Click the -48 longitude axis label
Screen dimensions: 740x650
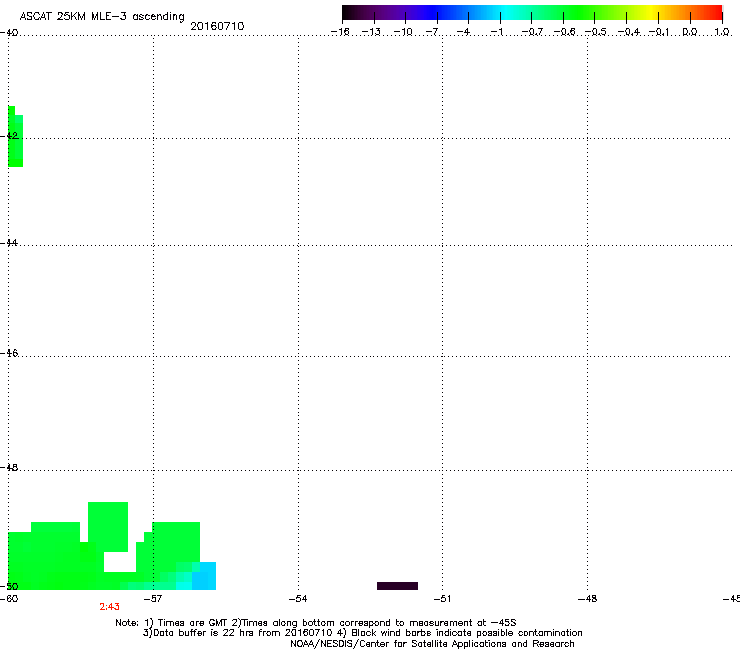click(x=587, y=599)
